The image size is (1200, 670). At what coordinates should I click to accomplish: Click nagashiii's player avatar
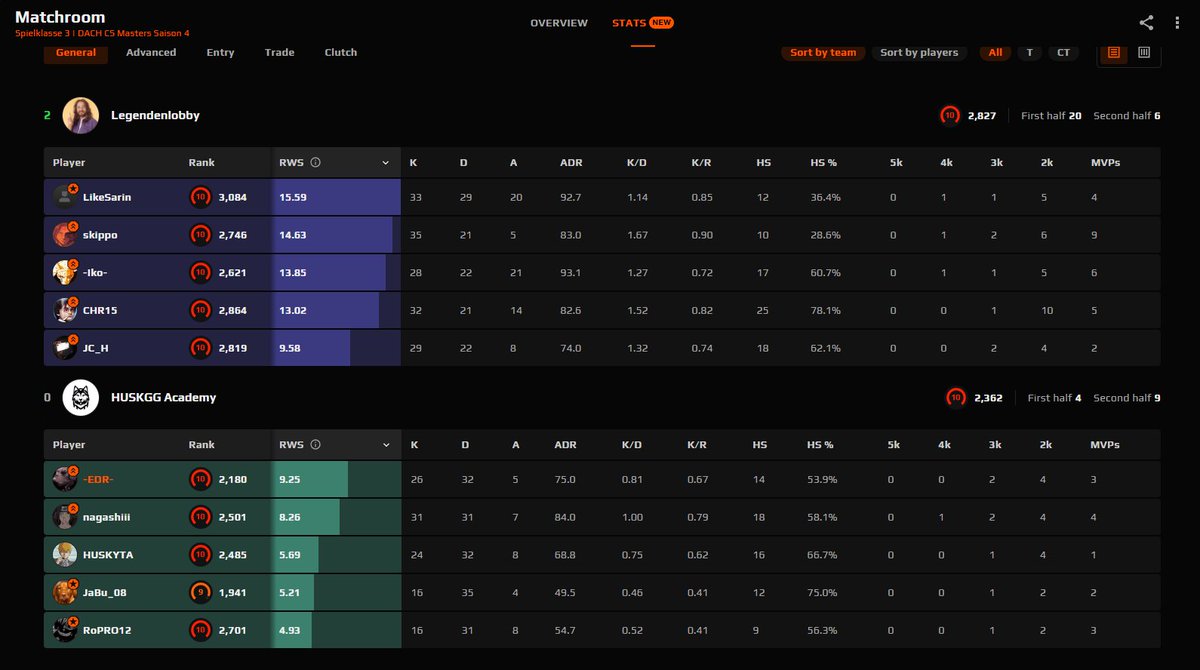[x=65, y=517]
